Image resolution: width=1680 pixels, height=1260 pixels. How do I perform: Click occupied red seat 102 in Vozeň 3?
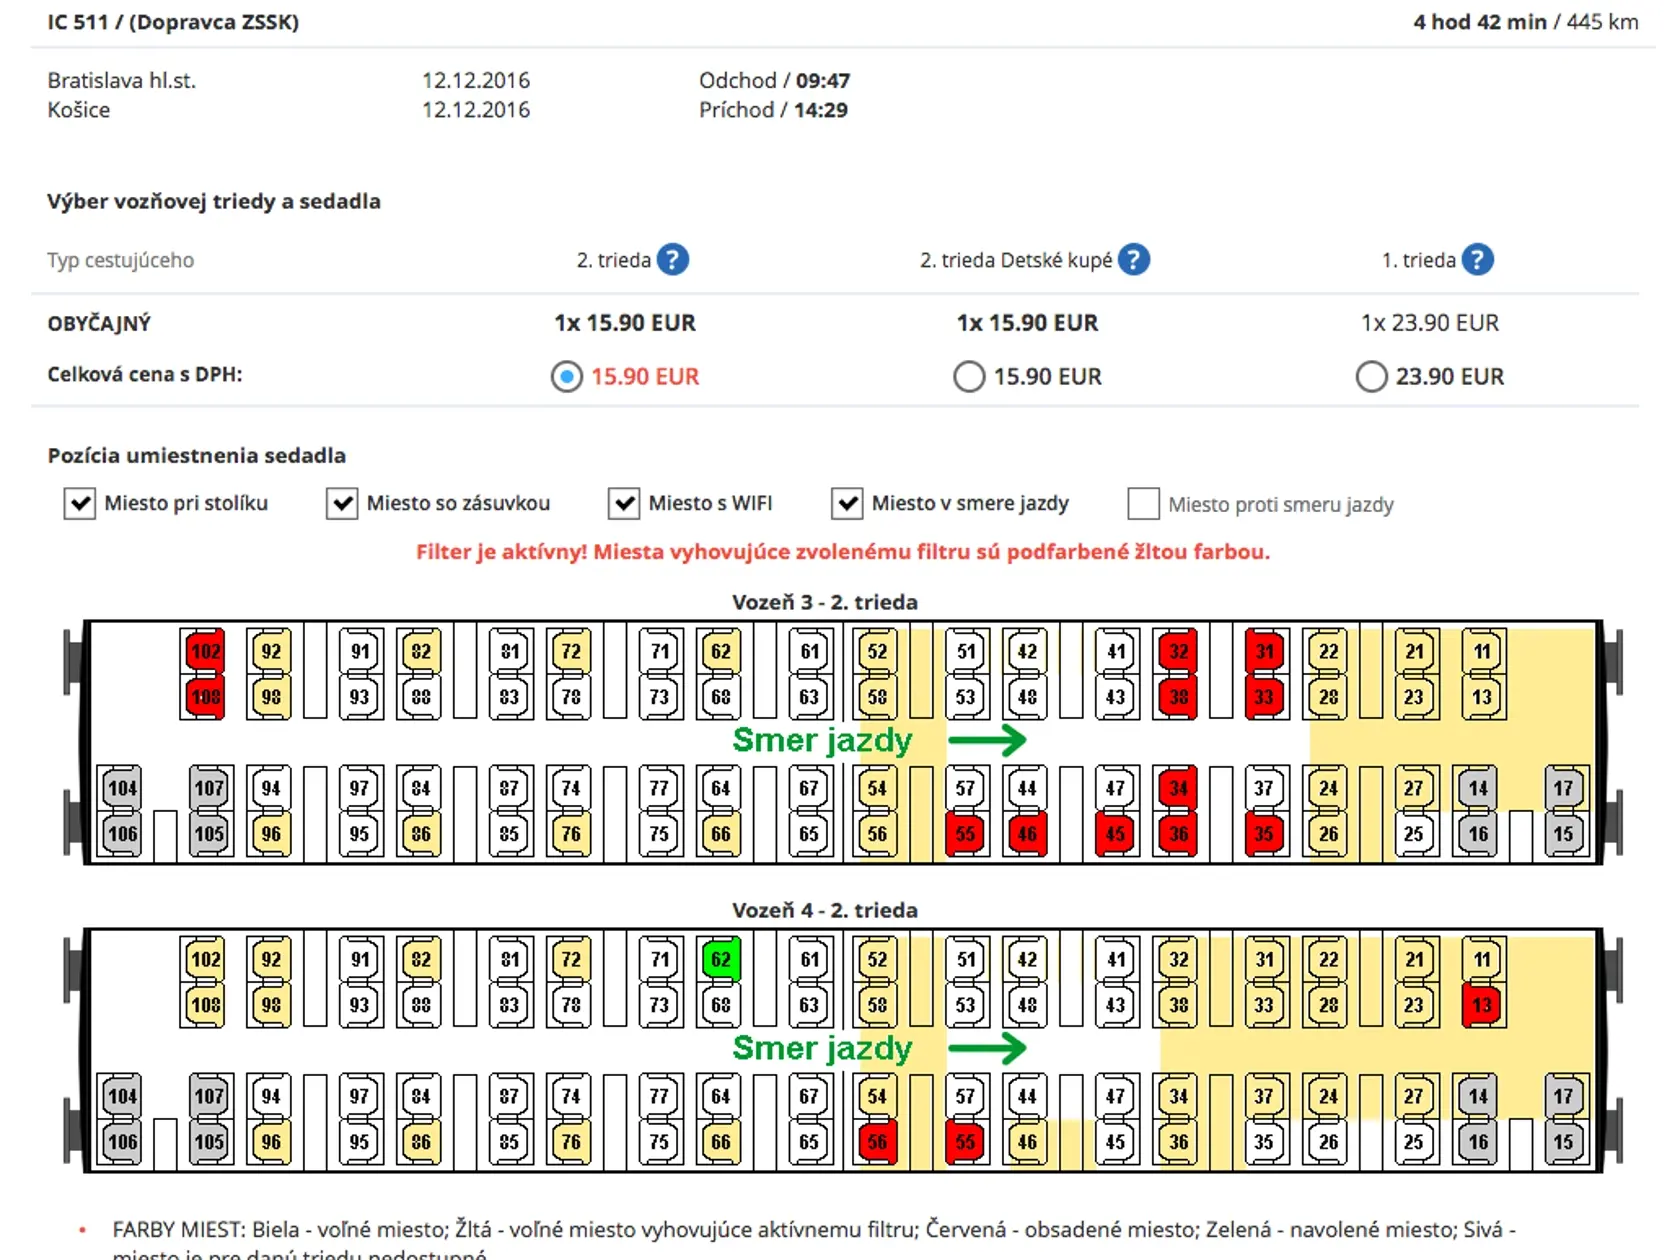[205, 651]
